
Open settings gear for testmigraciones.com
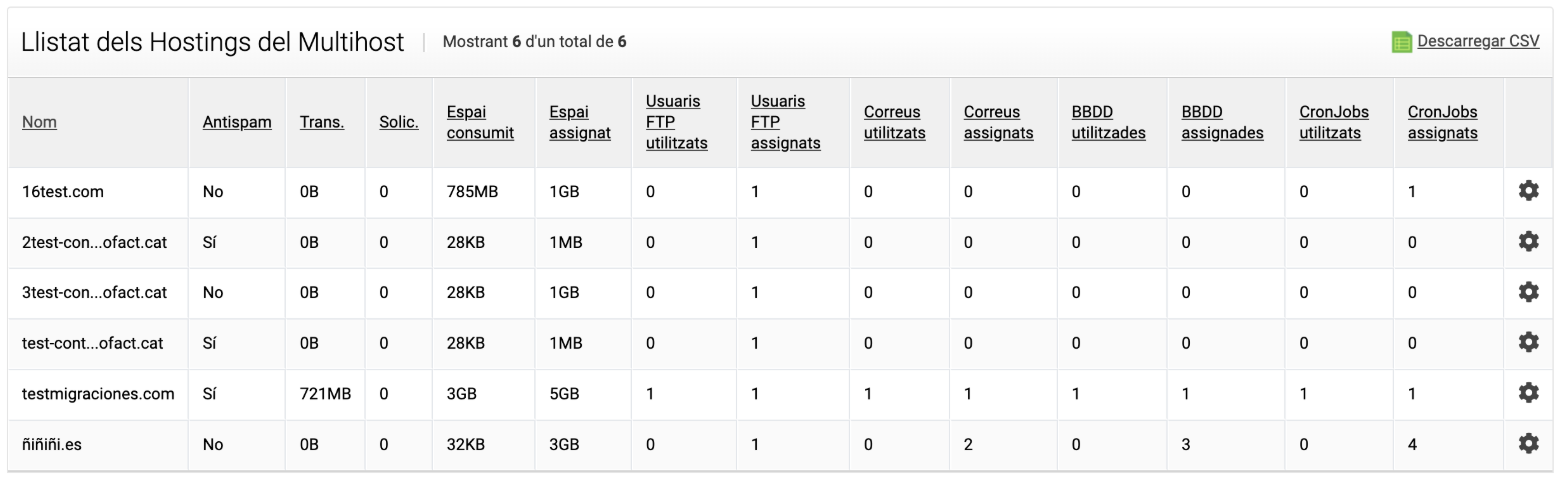pos(1528,393)
